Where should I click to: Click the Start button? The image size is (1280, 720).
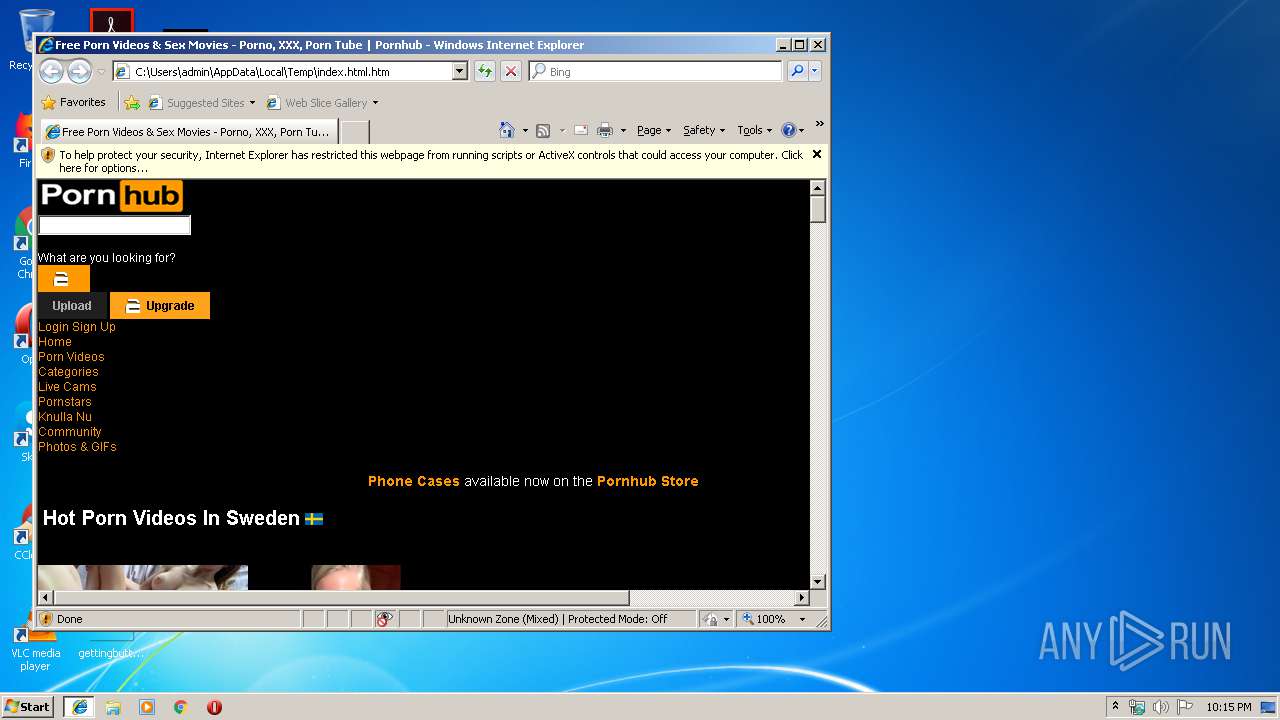(x=28, y=707)
